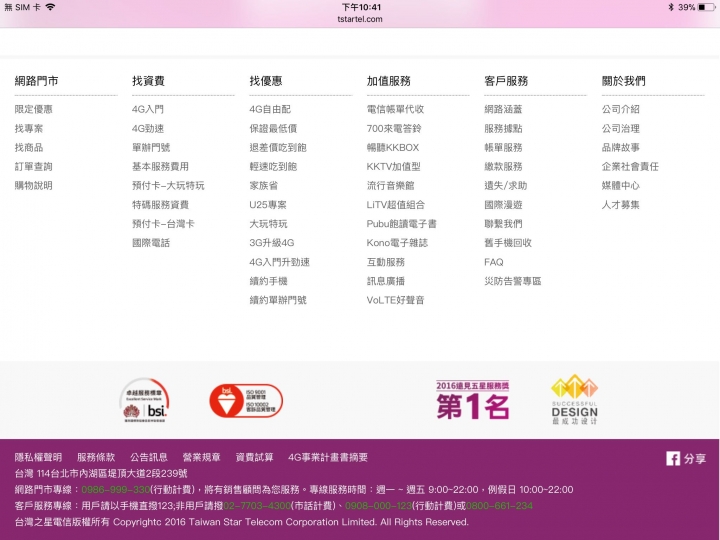Tap the Bluetooth status icon
The image size is (720, 540).
tap(671, 7)
